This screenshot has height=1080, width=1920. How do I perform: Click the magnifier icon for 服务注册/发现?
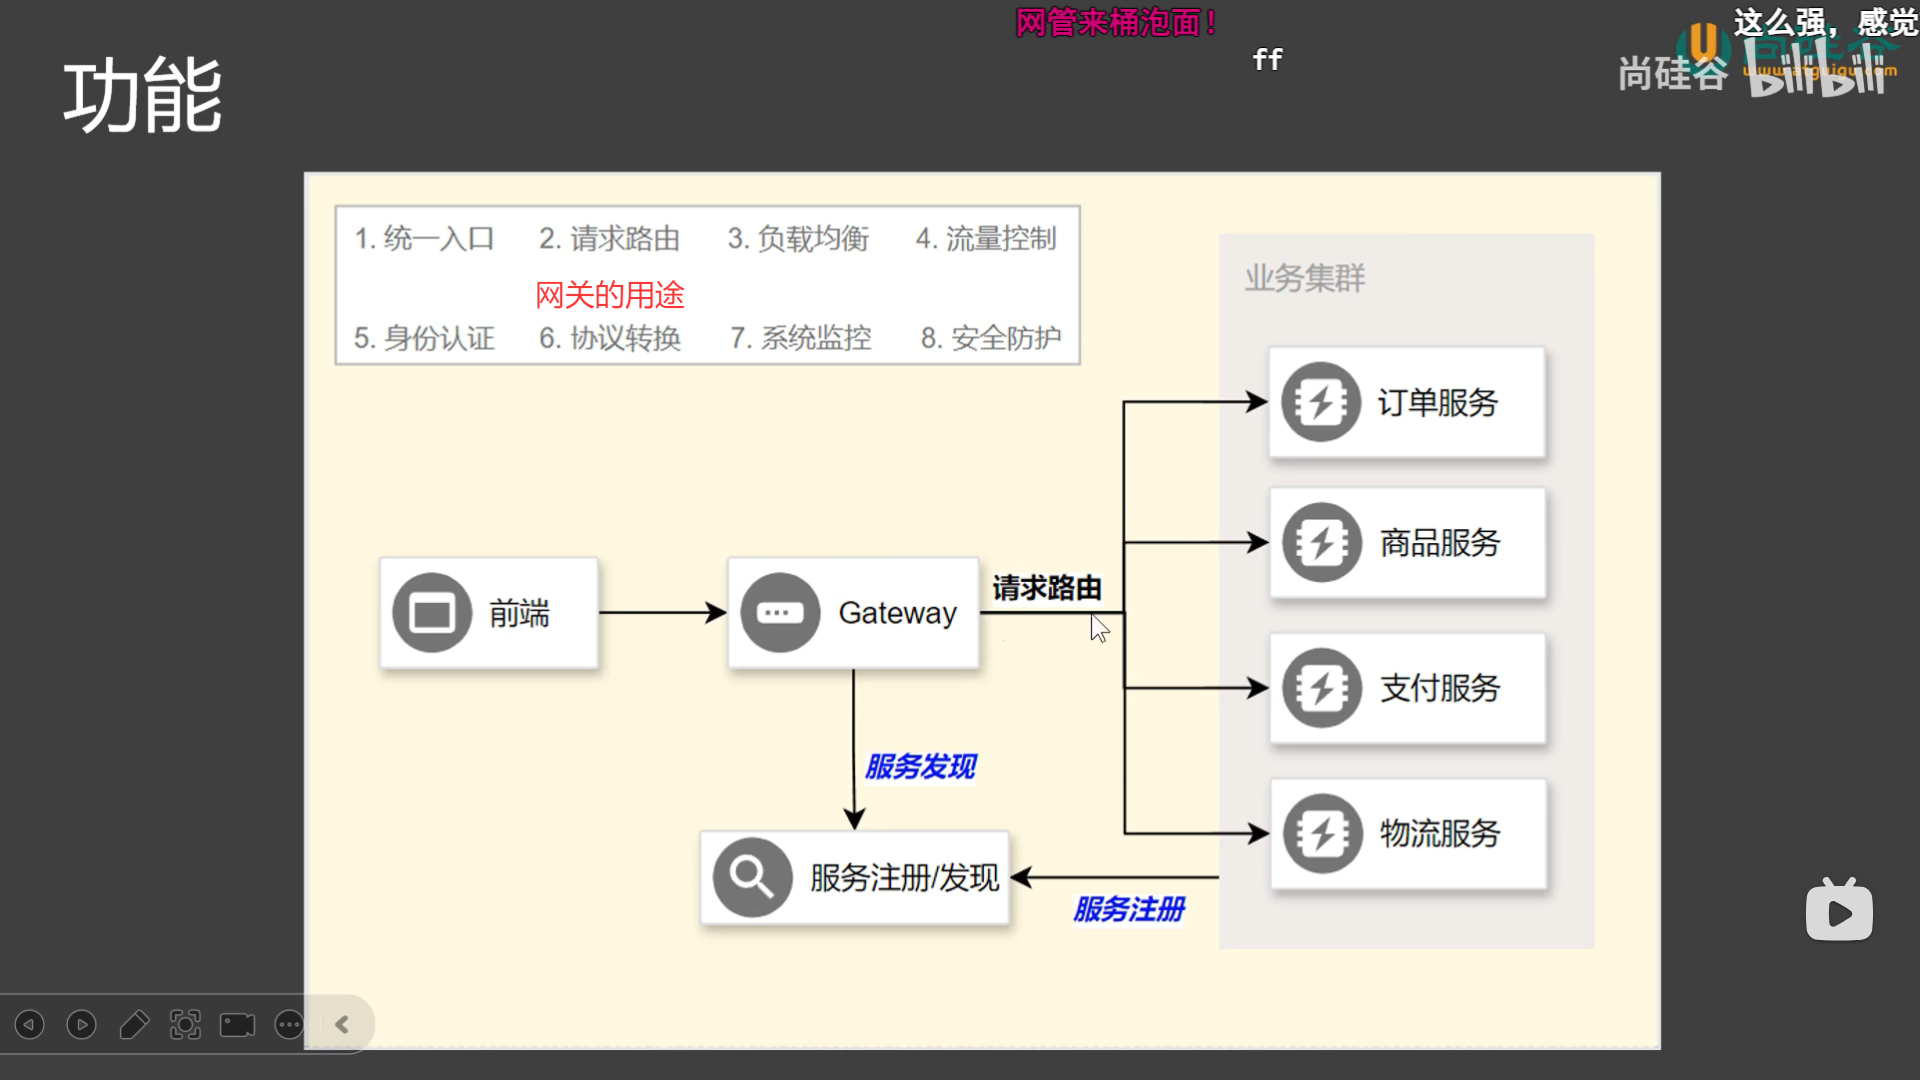[752, 877]
